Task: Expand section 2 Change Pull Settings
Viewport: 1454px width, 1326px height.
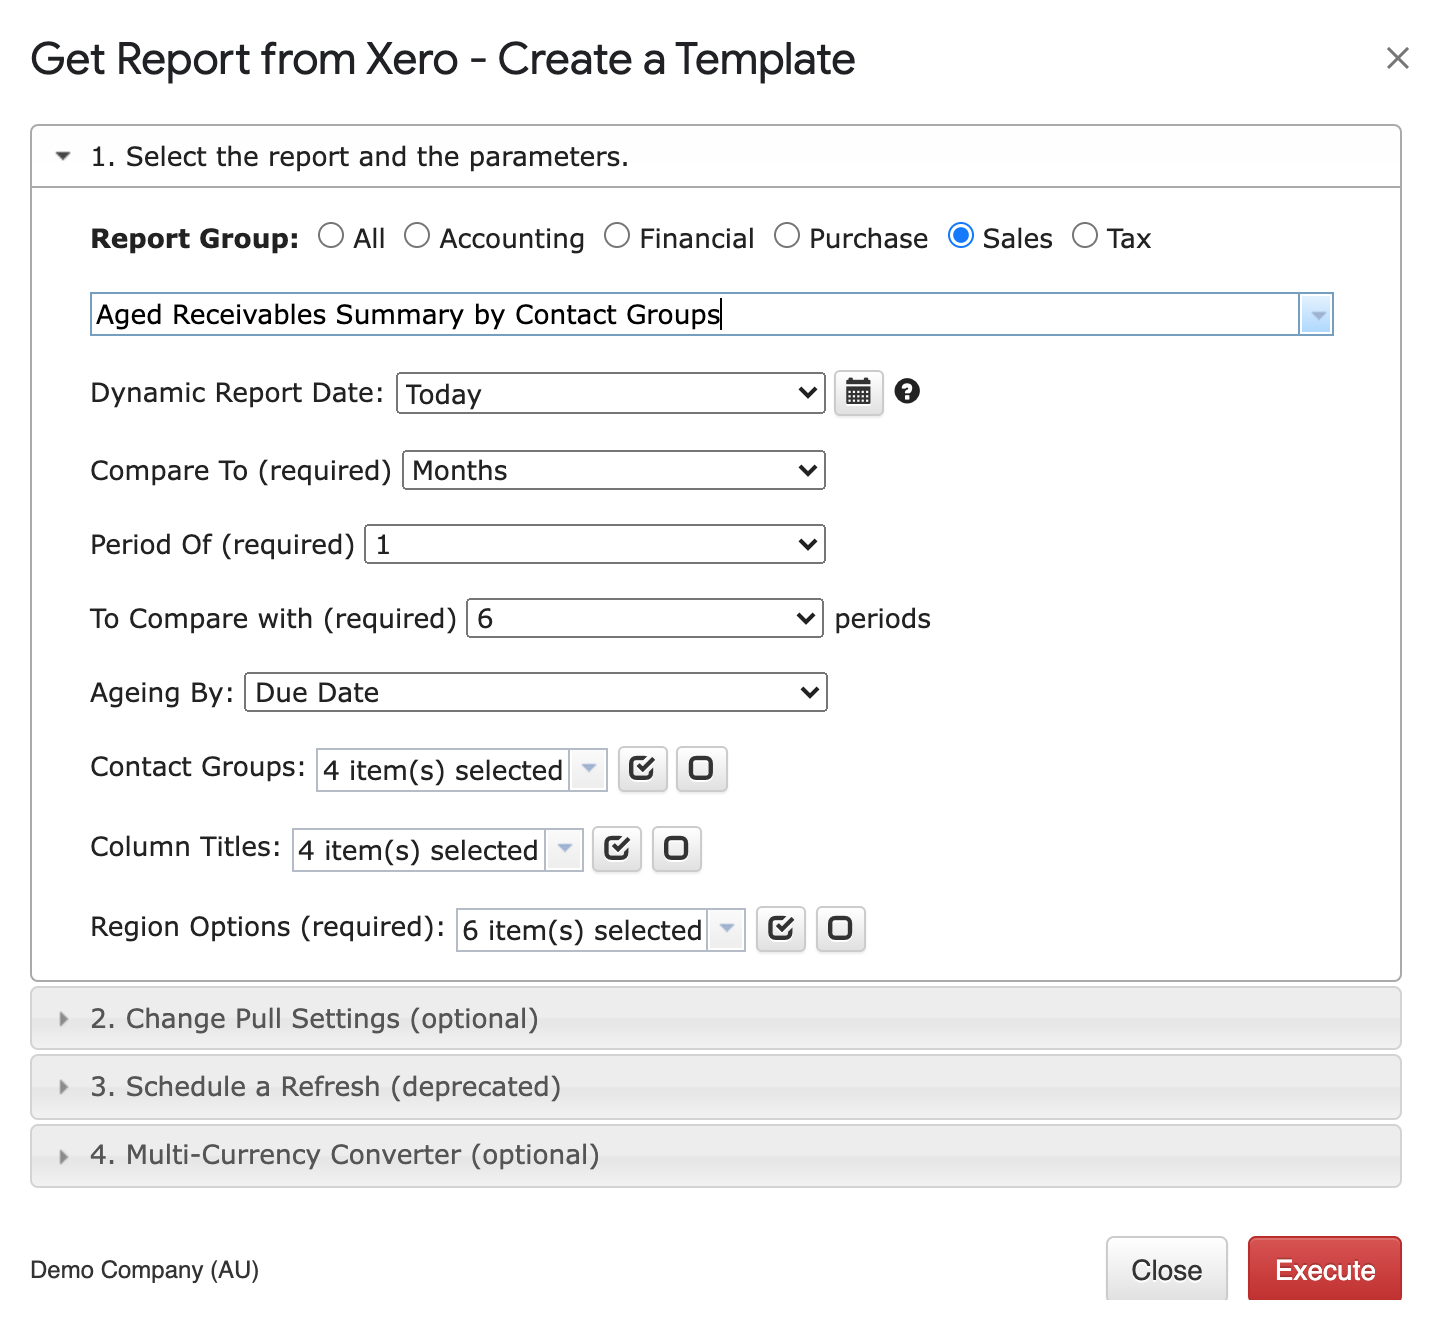Action: coord(716,1018)
